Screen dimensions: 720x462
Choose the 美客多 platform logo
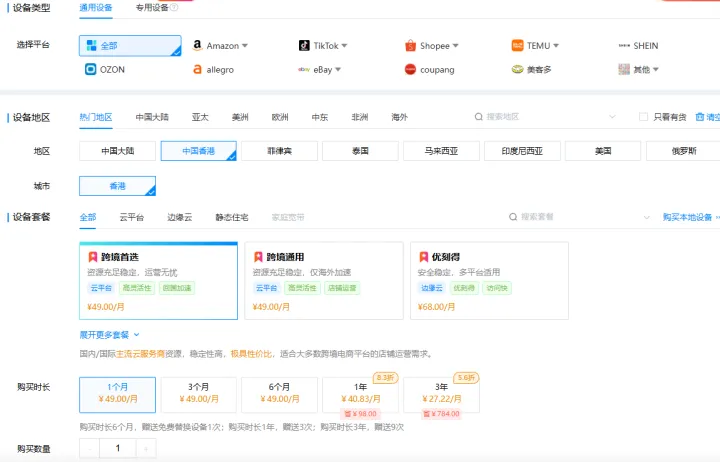(x=518, y=69)
